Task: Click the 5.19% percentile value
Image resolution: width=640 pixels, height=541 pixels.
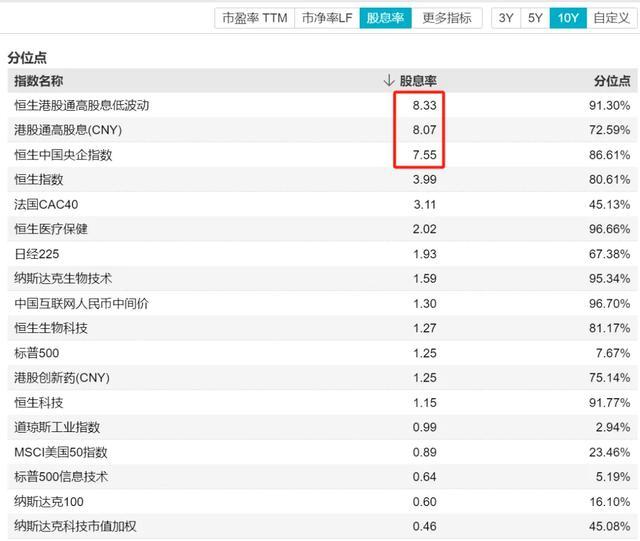Action: point(613,476)
